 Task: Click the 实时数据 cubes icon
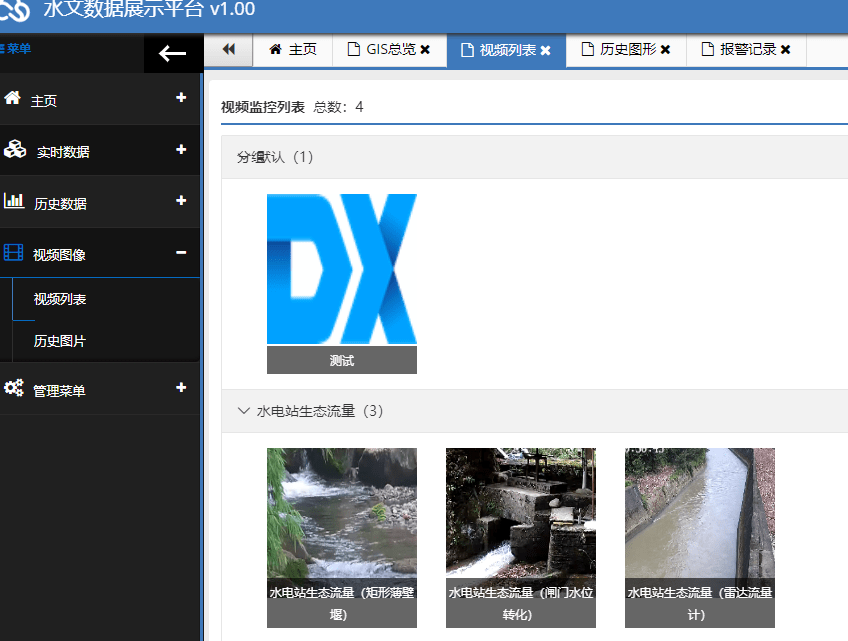(15, 149)
